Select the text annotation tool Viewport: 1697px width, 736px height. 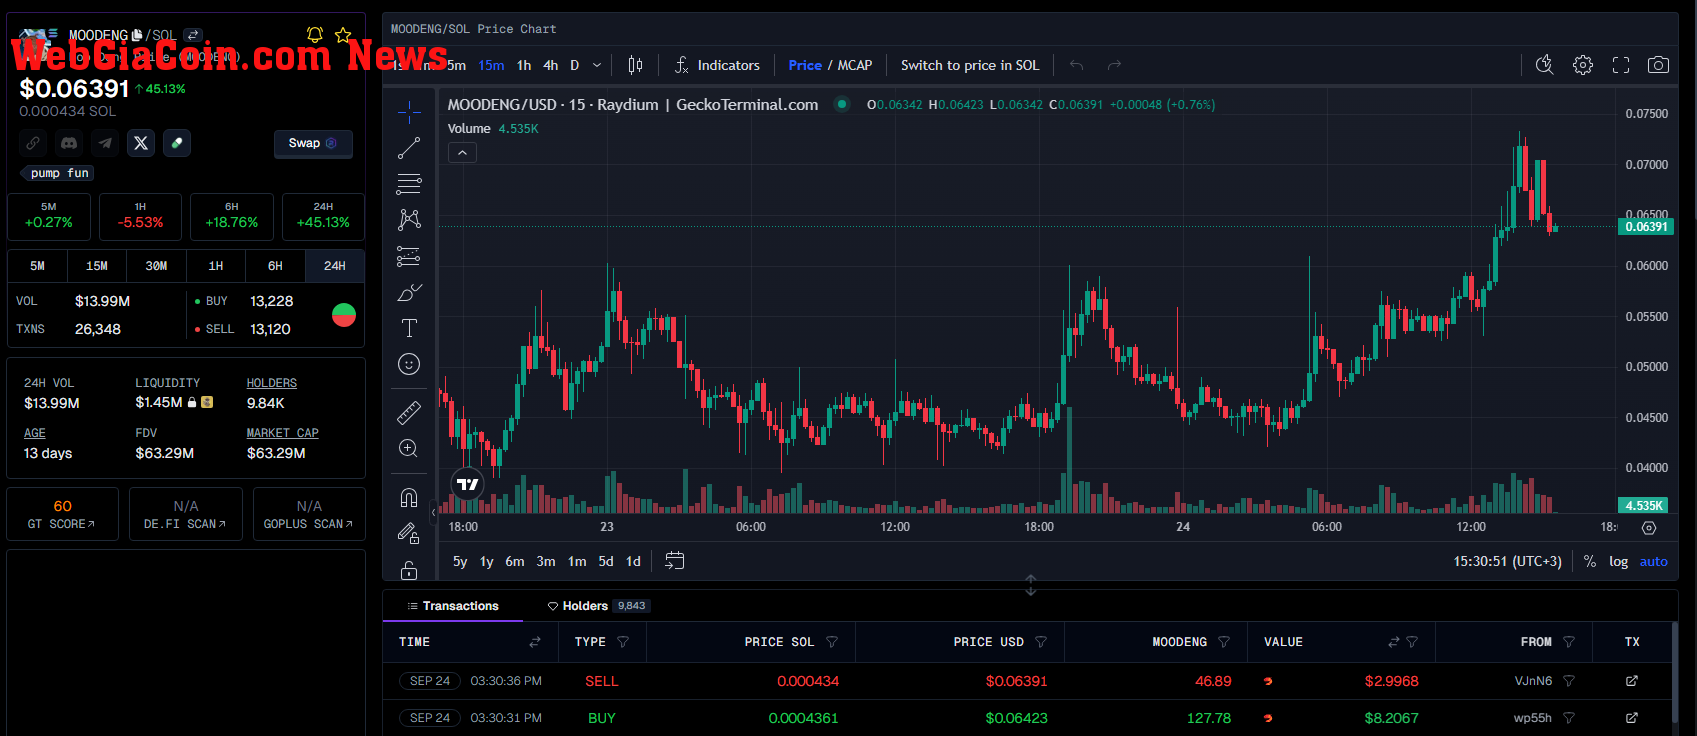[x=409, y=328]
